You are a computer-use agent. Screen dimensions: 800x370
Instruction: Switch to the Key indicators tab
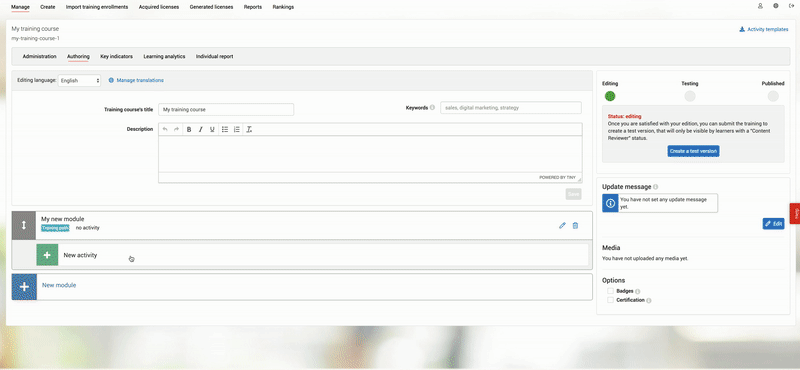(x=116, y=57)
